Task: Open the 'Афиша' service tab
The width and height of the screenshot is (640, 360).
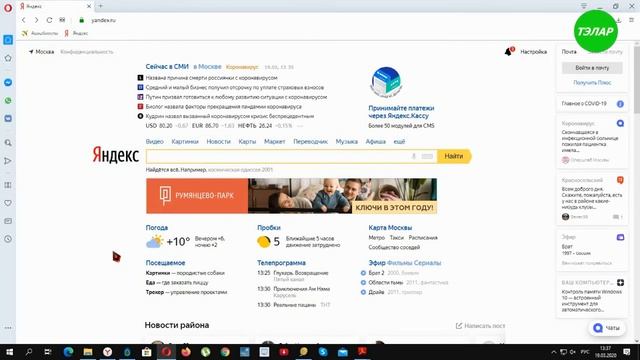Action: tap(376, 142)
